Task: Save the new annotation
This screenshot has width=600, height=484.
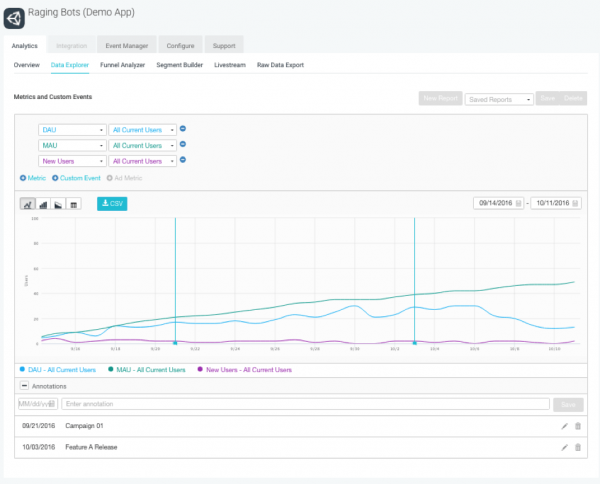Action: 568,404
